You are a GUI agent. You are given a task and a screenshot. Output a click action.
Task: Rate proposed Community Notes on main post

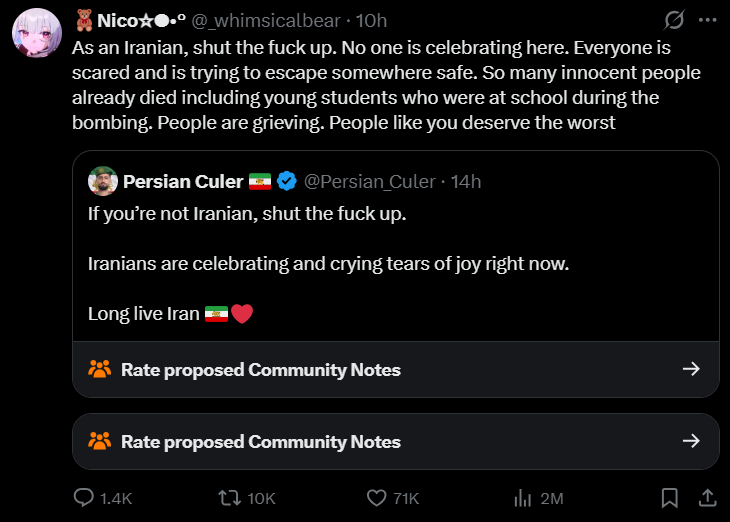pos(260,442)
